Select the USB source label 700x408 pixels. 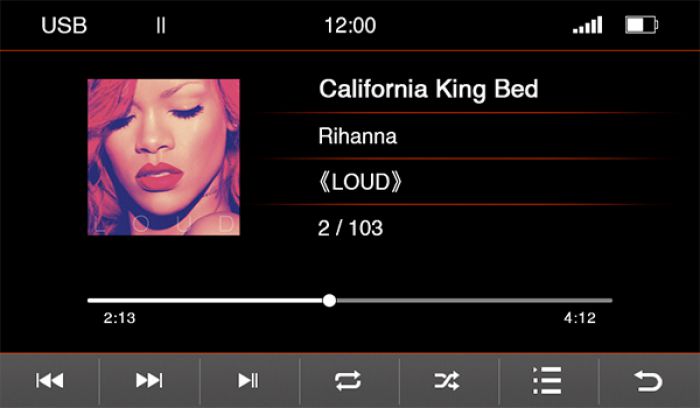pyautogui.click(x=64, y=25)
